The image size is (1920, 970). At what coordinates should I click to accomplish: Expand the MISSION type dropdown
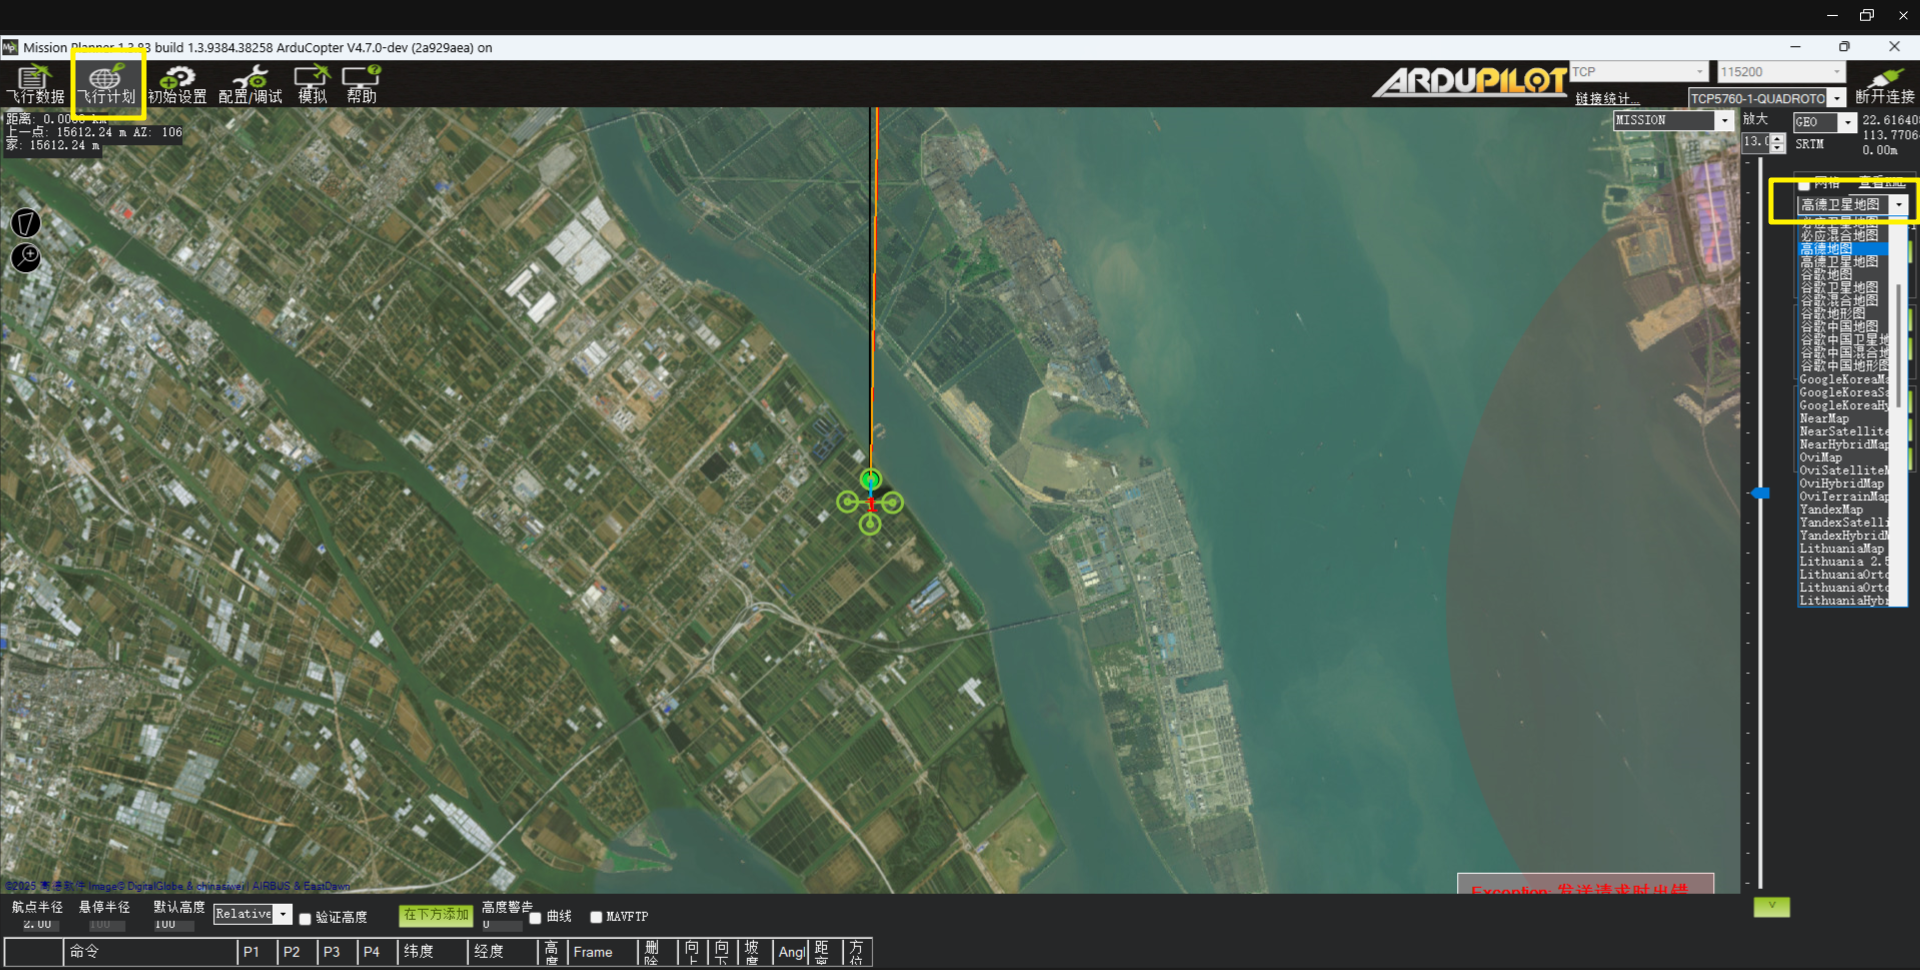click(1724, 121)
